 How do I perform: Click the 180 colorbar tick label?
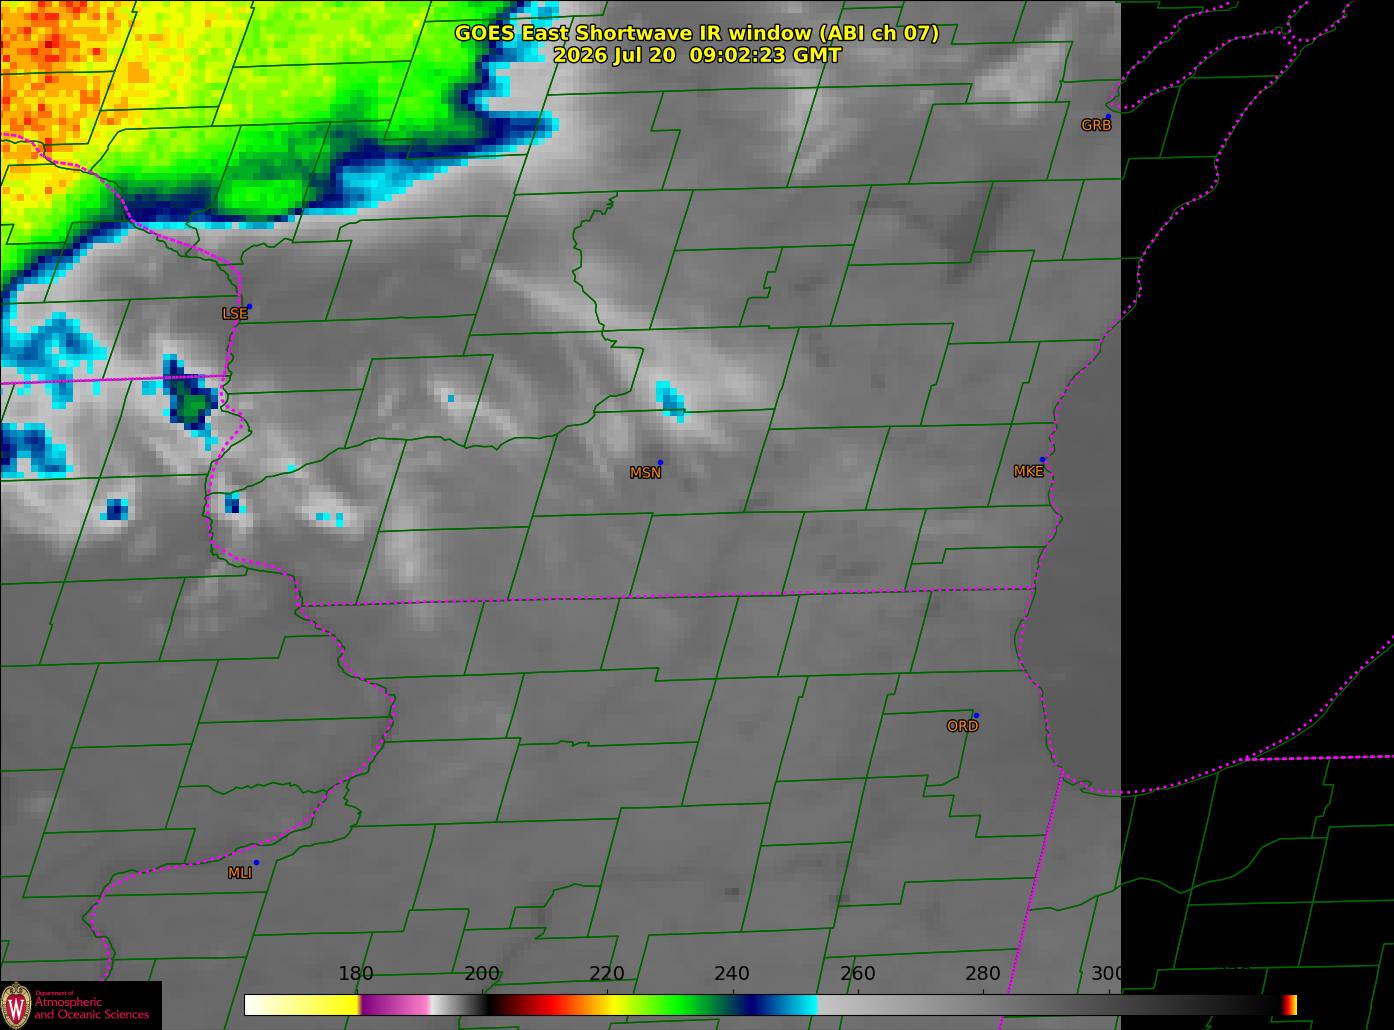pos(355,973)
